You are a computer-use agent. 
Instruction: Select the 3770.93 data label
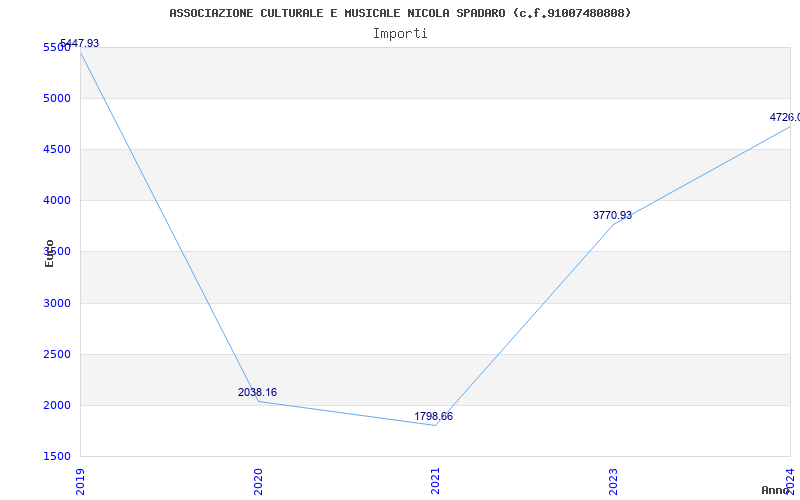click(612, 215)
